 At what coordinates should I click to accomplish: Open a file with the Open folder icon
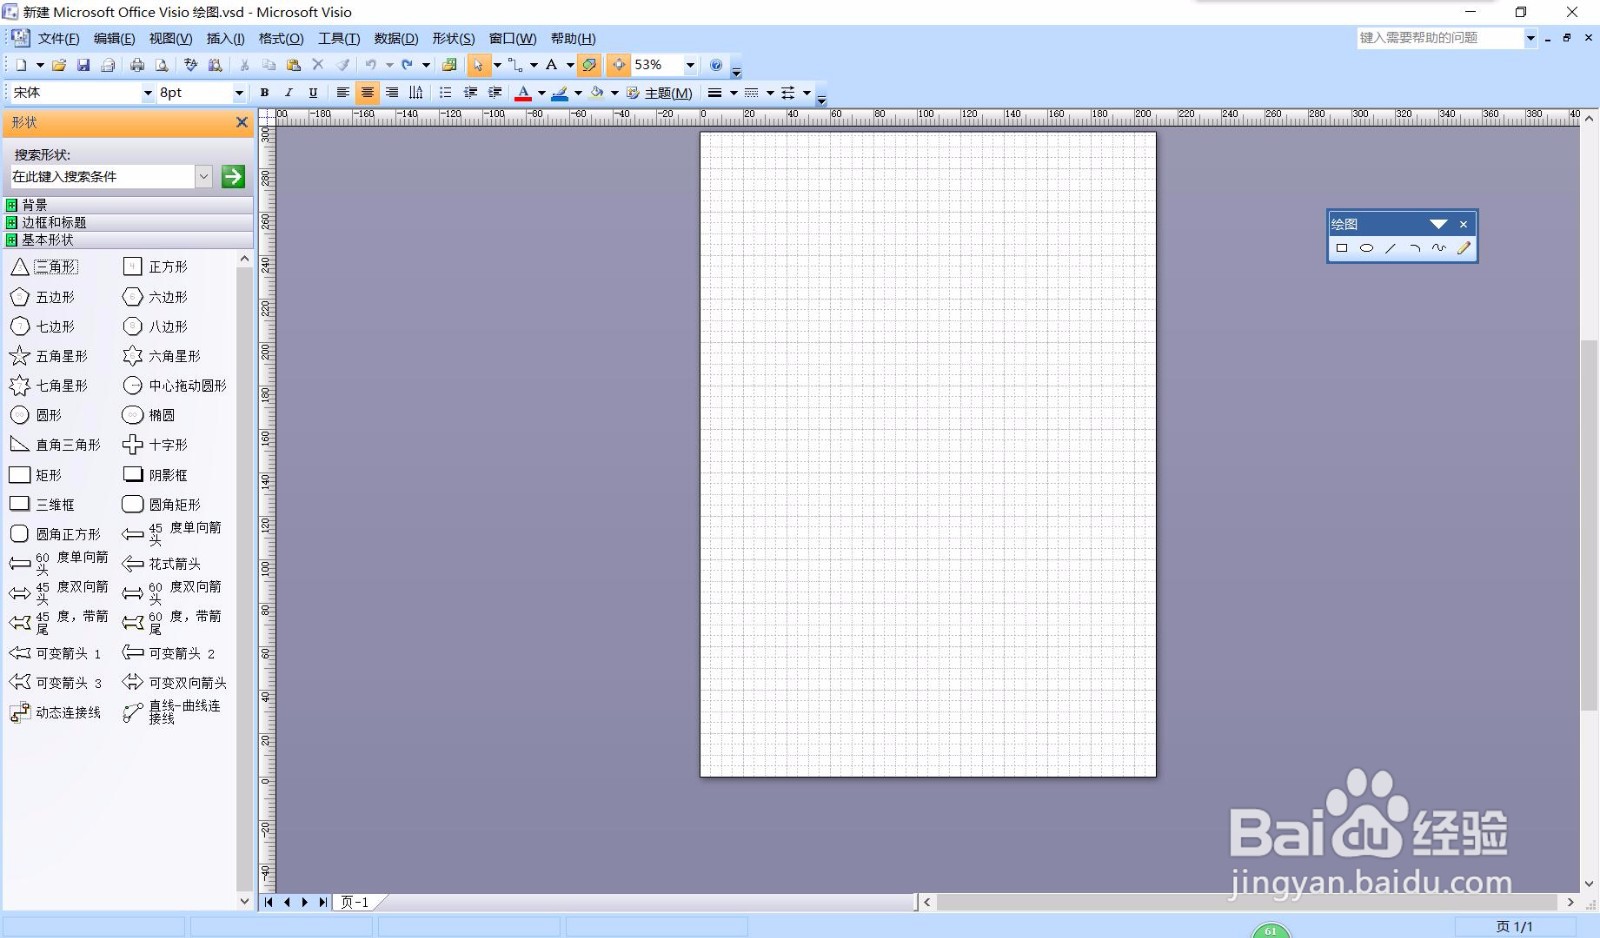[x=59, y=65]
